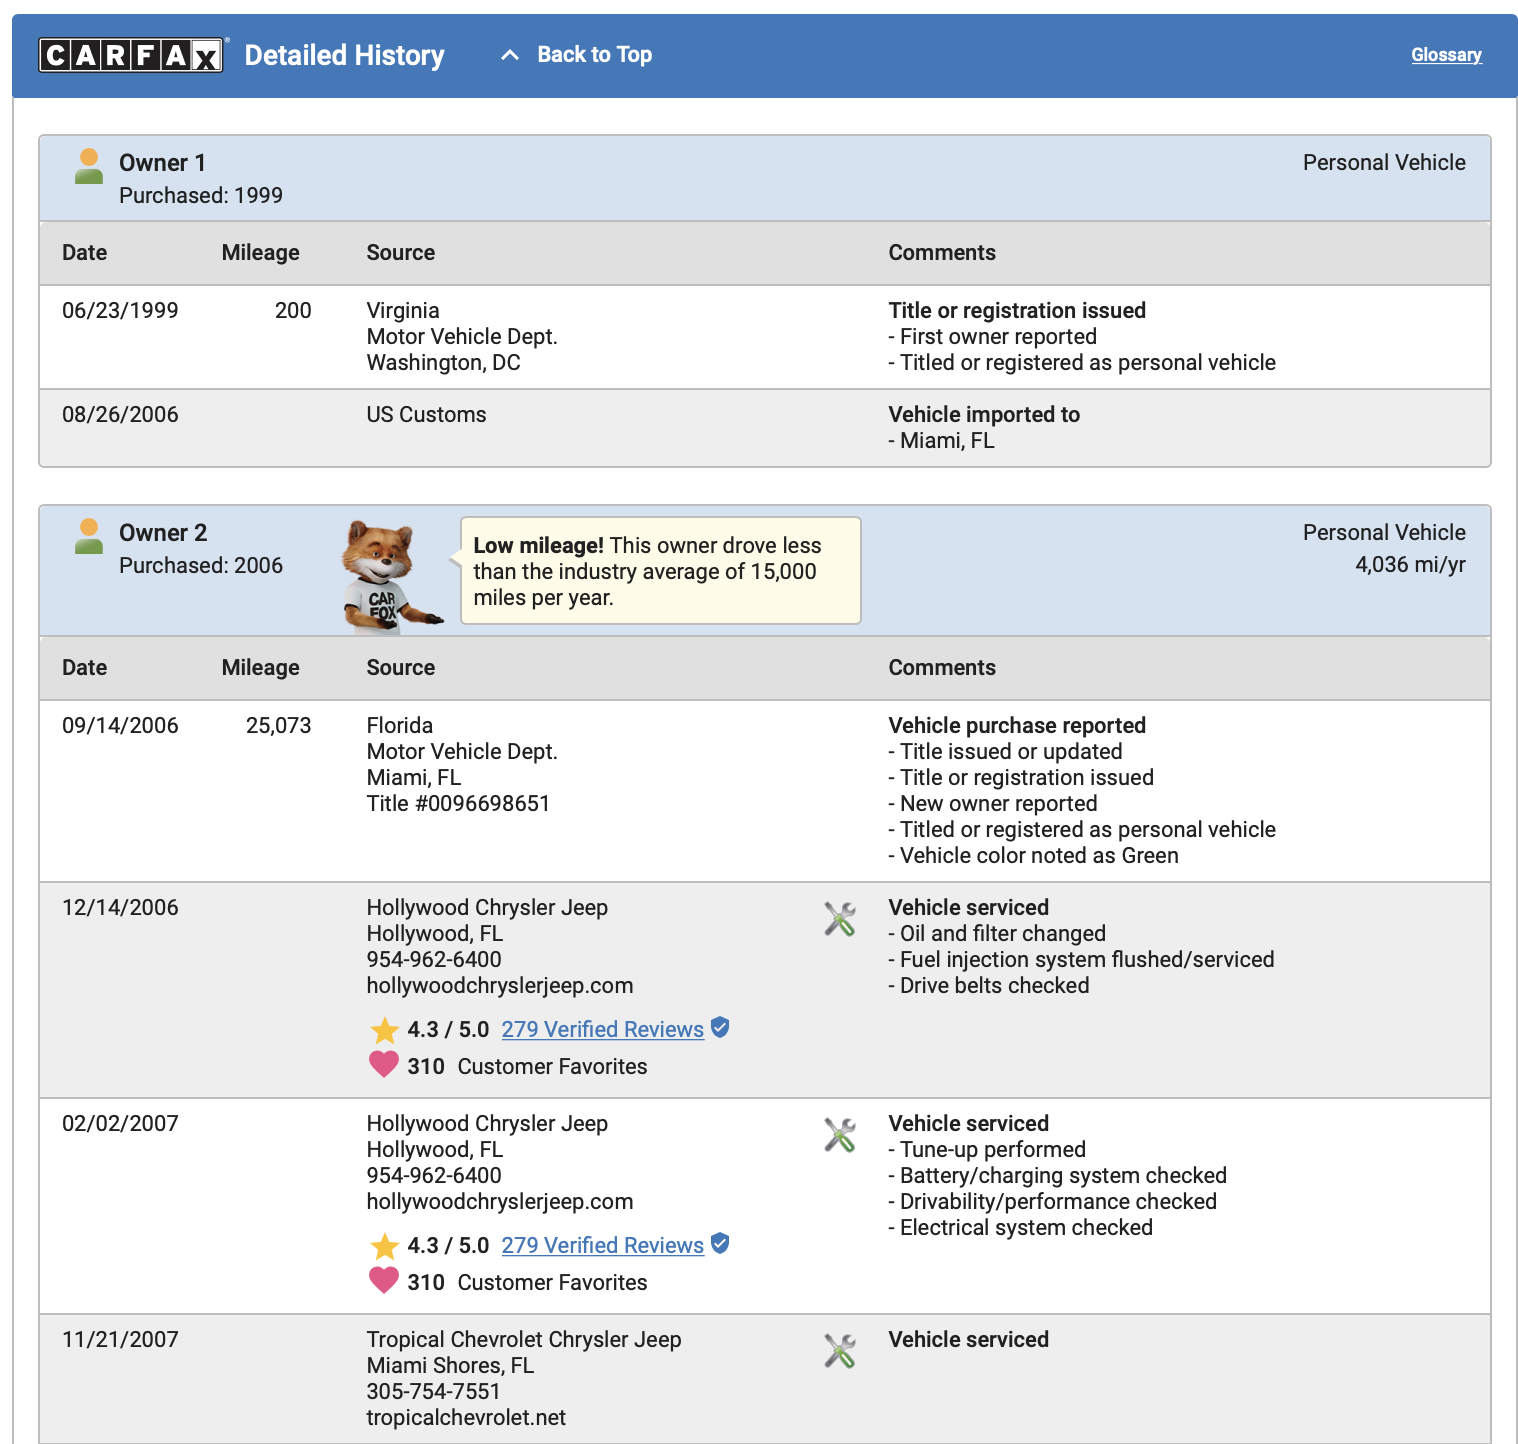
Task: Open 279 Verified Reviews for 02/02/2007 service
Action: tap(602, 1245)
